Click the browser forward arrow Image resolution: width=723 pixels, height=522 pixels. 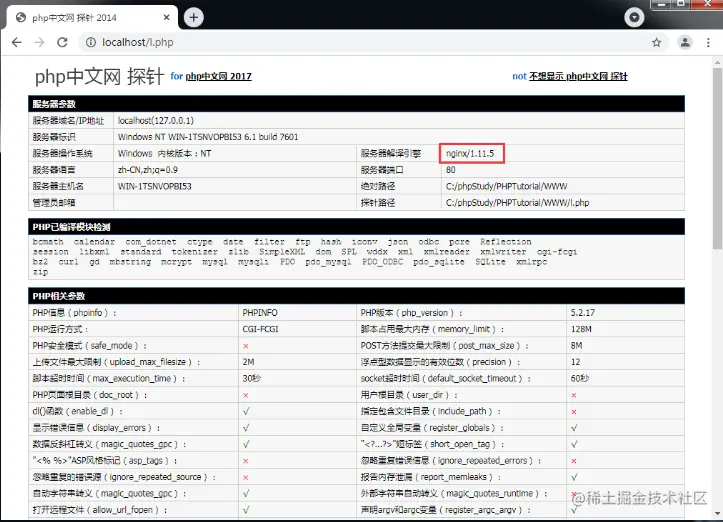[40, 42]
